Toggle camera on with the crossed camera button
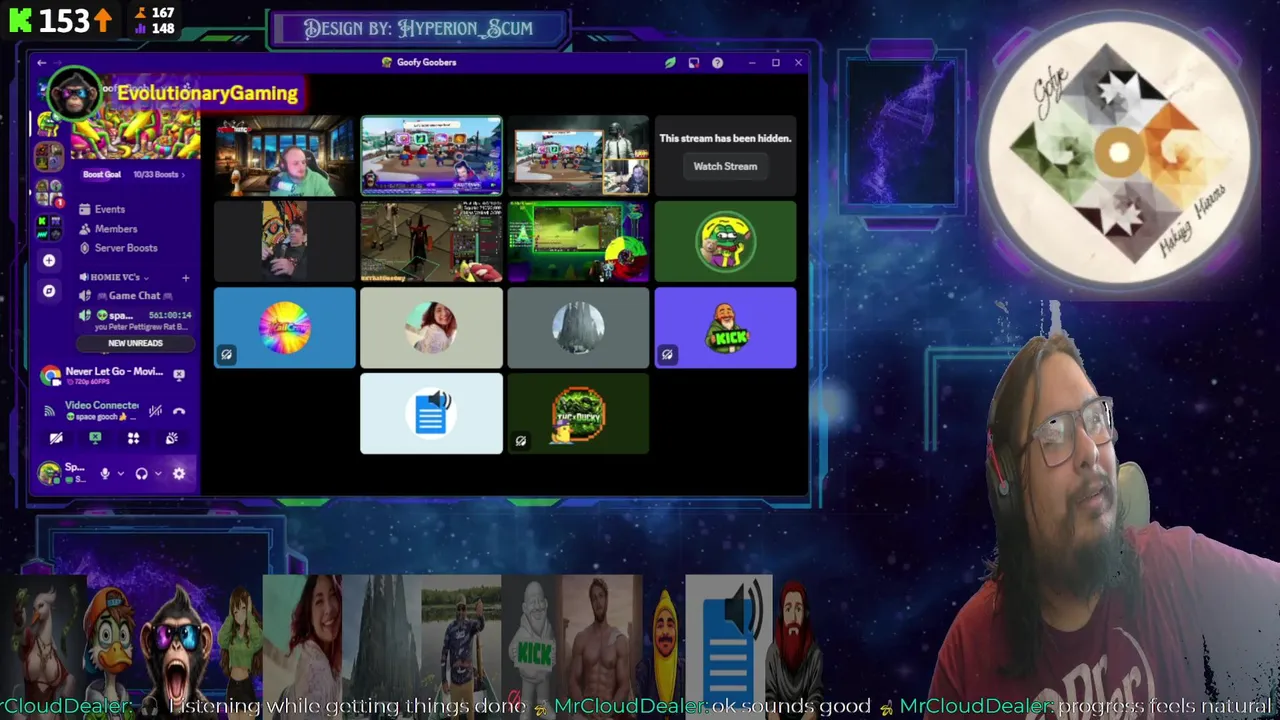Screen dimensions: 1280x720 56,438
